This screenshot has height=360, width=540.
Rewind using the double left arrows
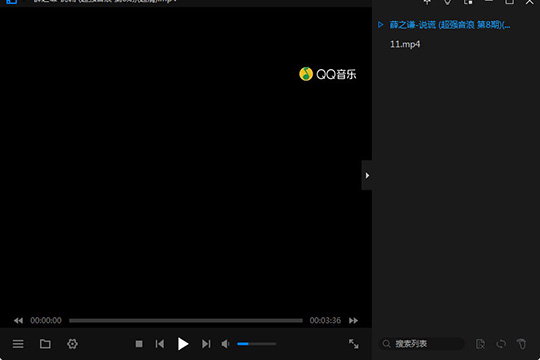coord(18,321)
